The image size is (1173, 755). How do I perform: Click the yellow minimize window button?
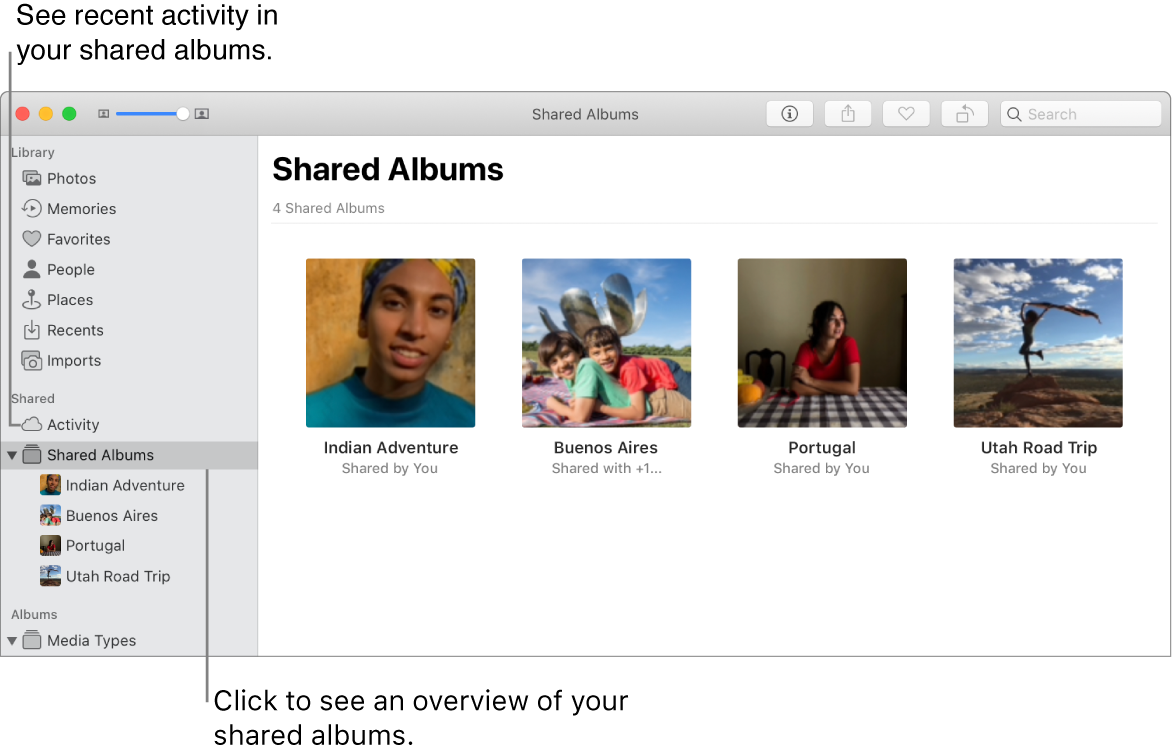46,114
